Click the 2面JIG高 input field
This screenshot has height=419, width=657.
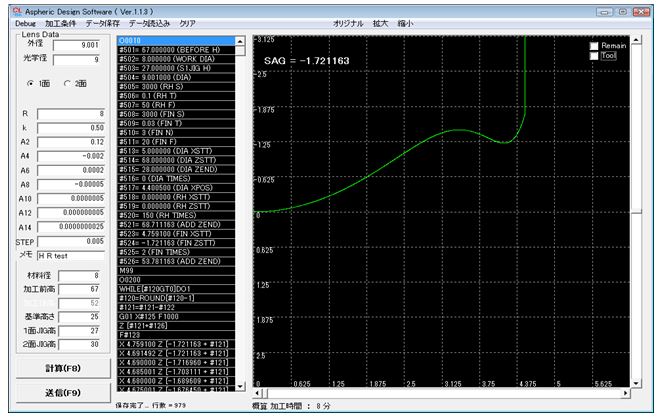coord(79,344)
